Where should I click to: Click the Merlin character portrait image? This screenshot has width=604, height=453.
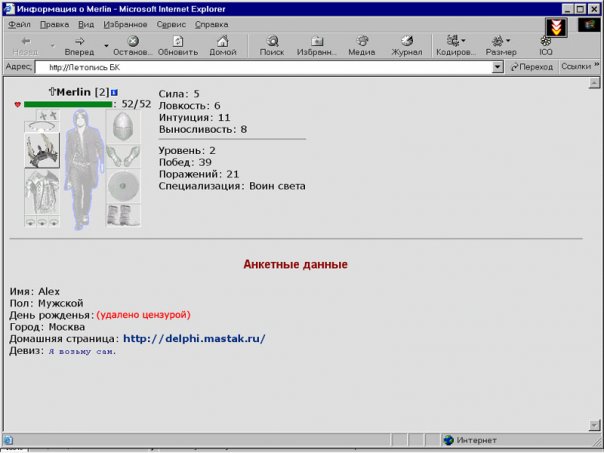83,169
